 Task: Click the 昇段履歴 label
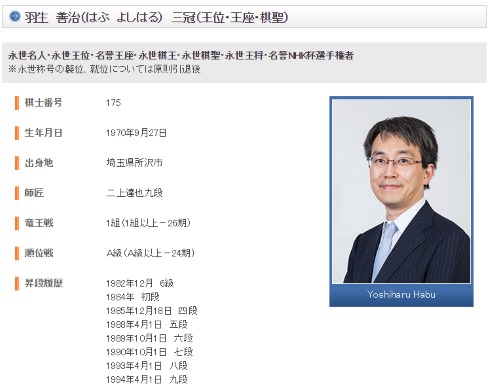[x=43, y=283]
